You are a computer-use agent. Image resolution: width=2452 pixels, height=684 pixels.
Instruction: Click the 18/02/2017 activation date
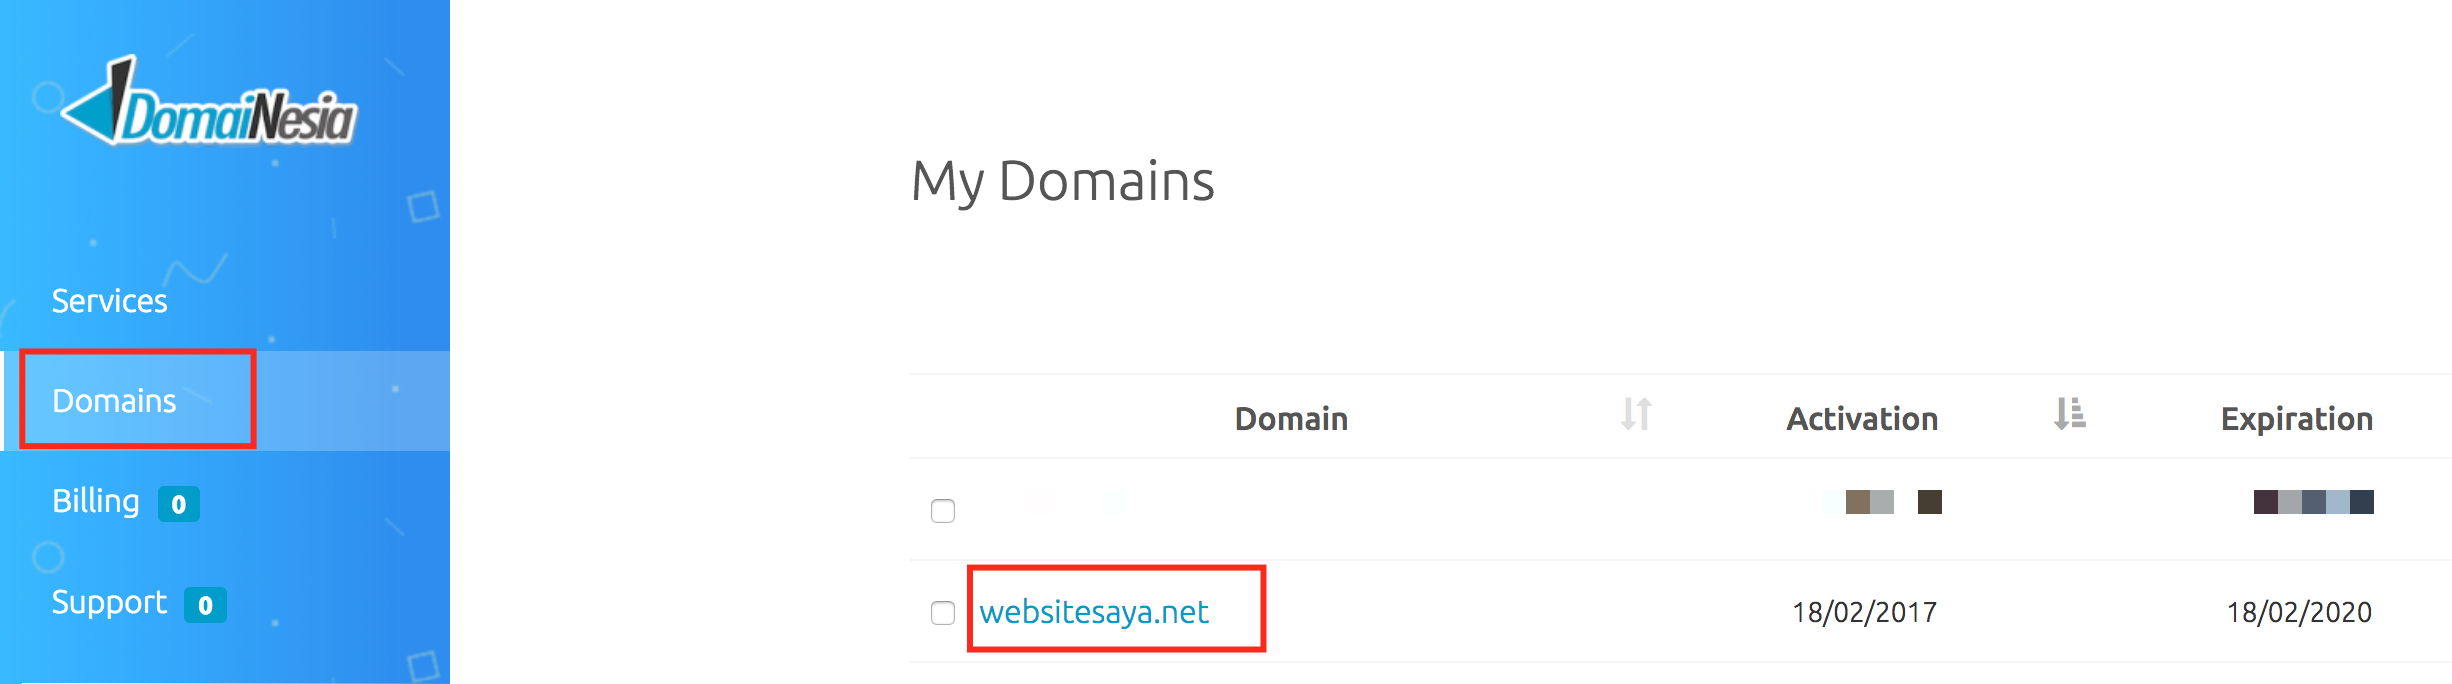click(x=1864, y=612)
